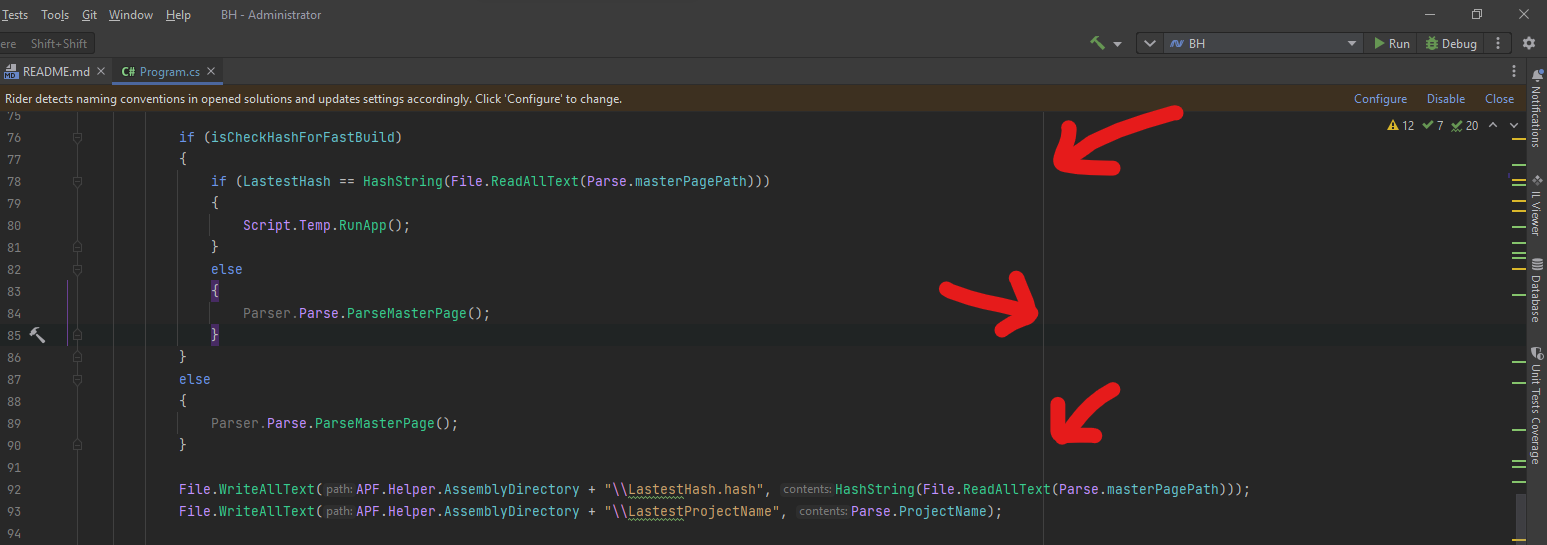Open the Tests menu
The image size is (1547, 545).
tap(15, 15)
